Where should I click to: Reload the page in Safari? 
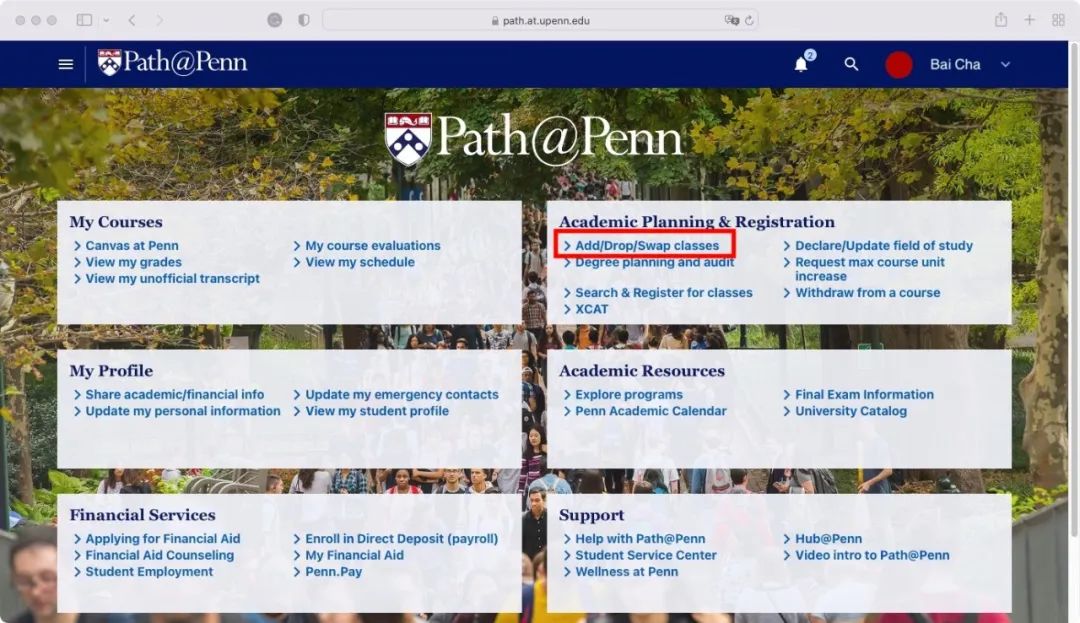point(749,20)
